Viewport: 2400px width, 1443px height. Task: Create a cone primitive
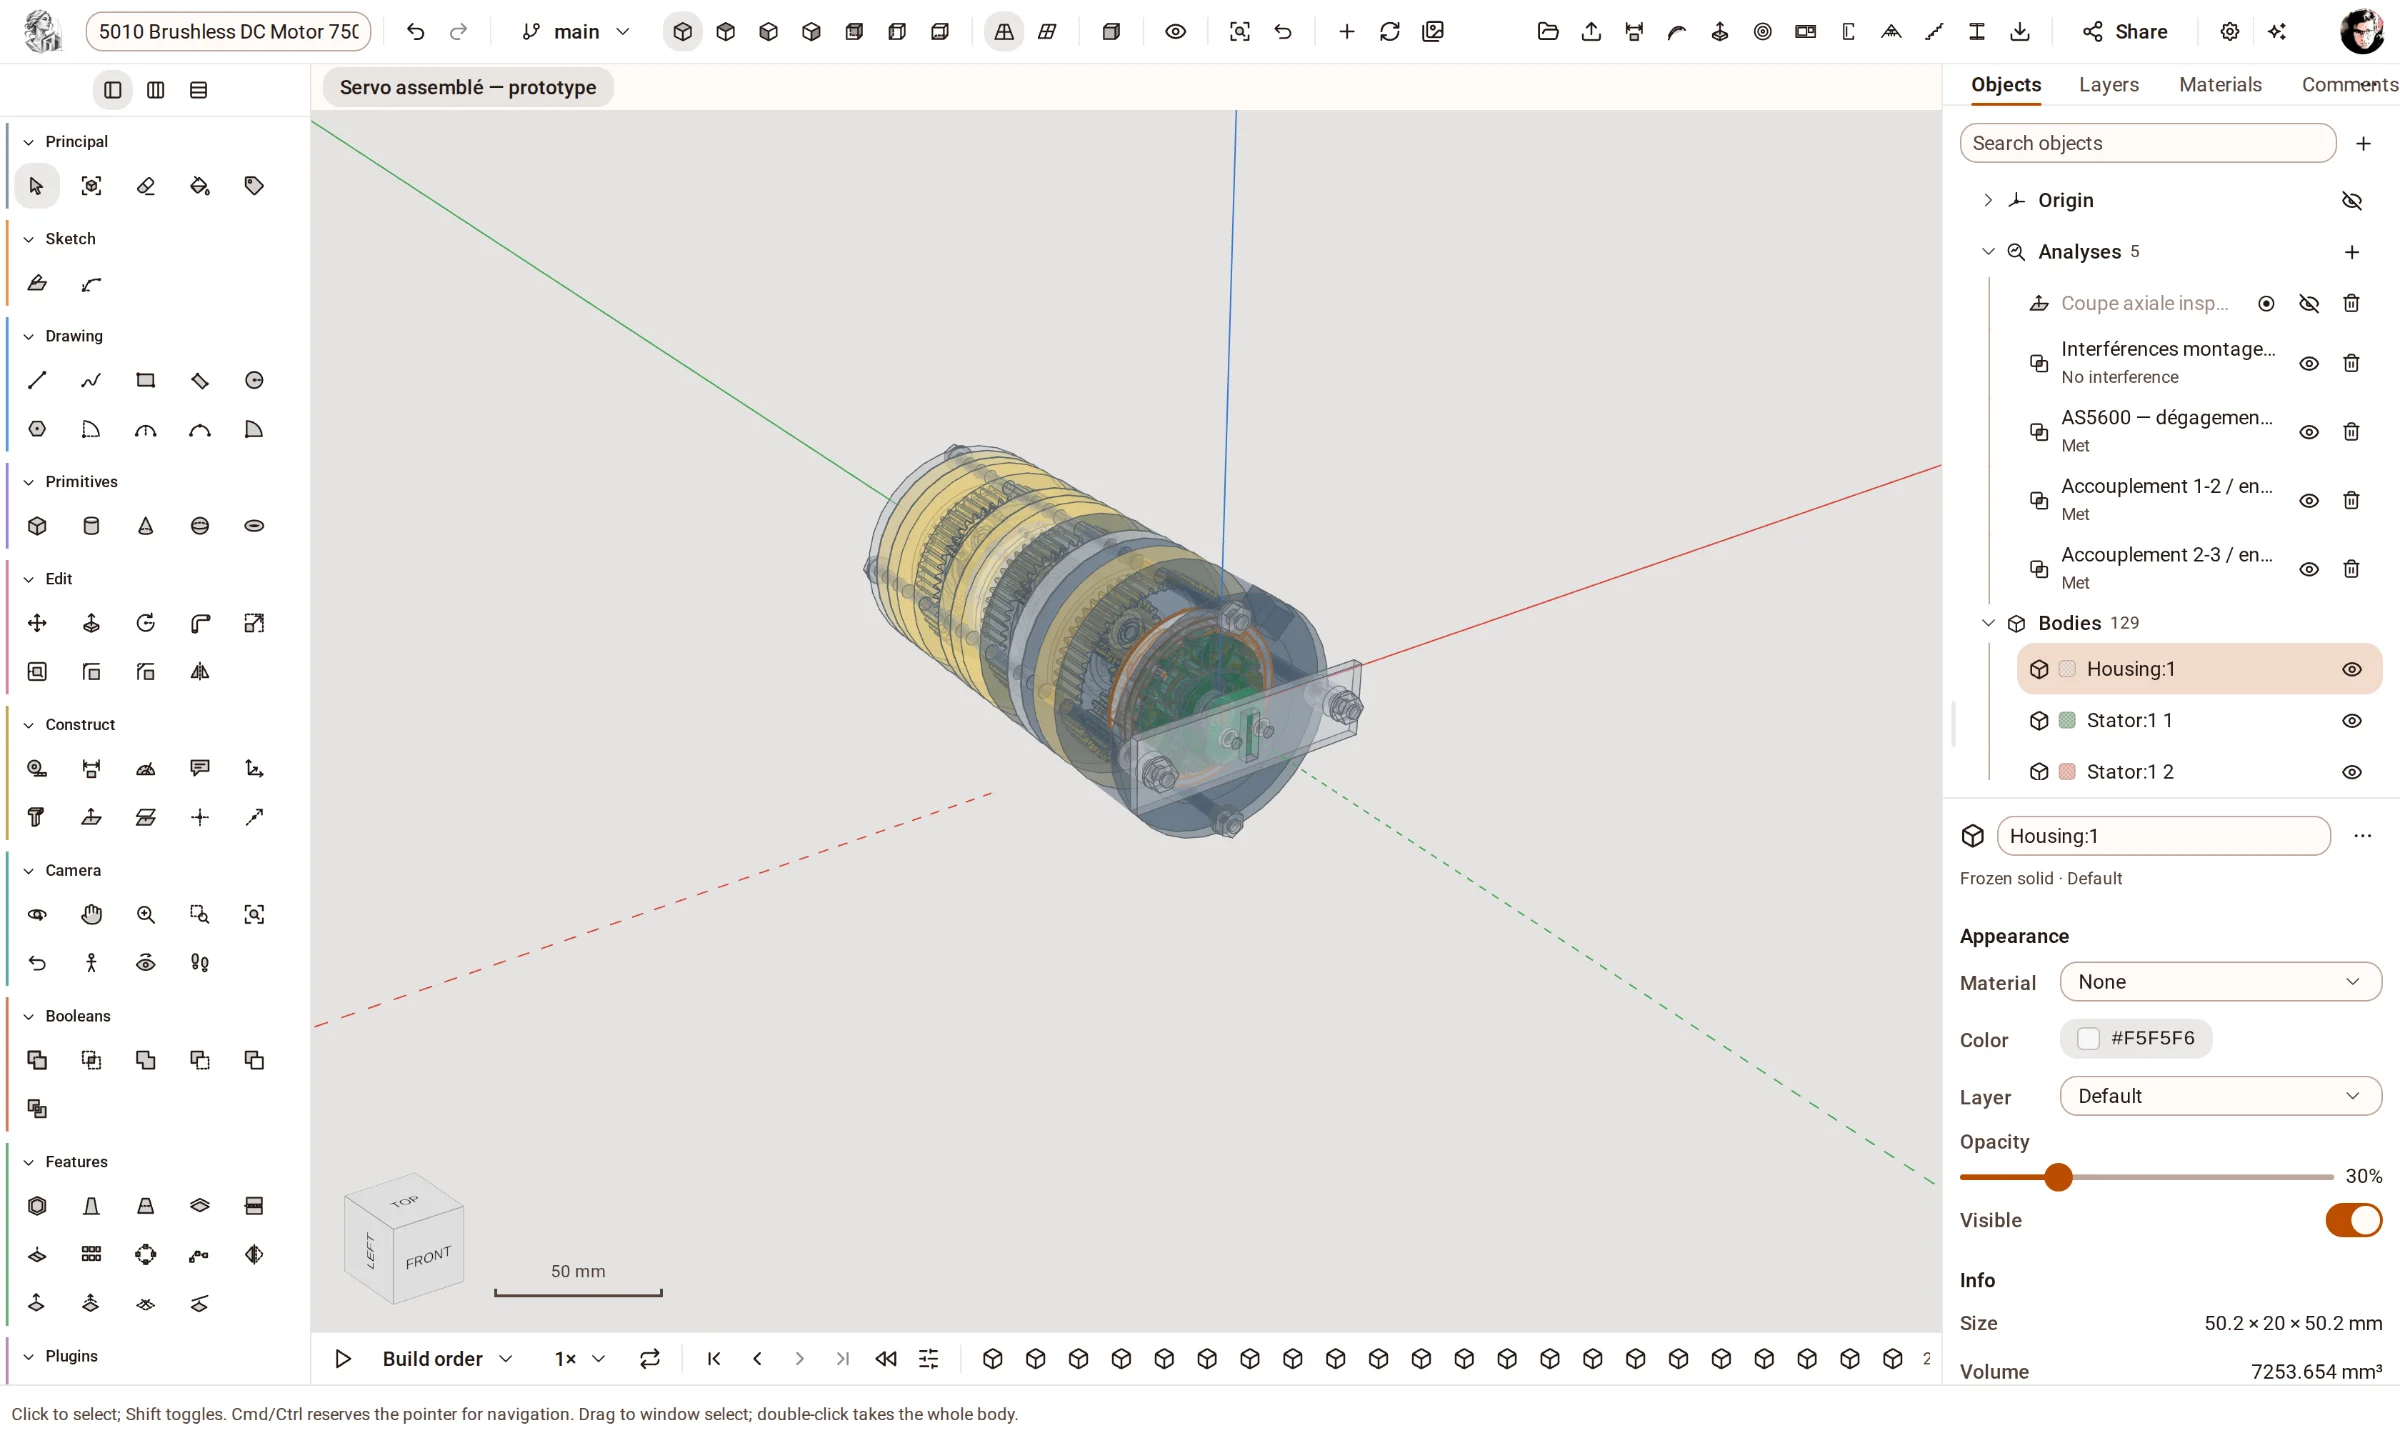point(146,526)
